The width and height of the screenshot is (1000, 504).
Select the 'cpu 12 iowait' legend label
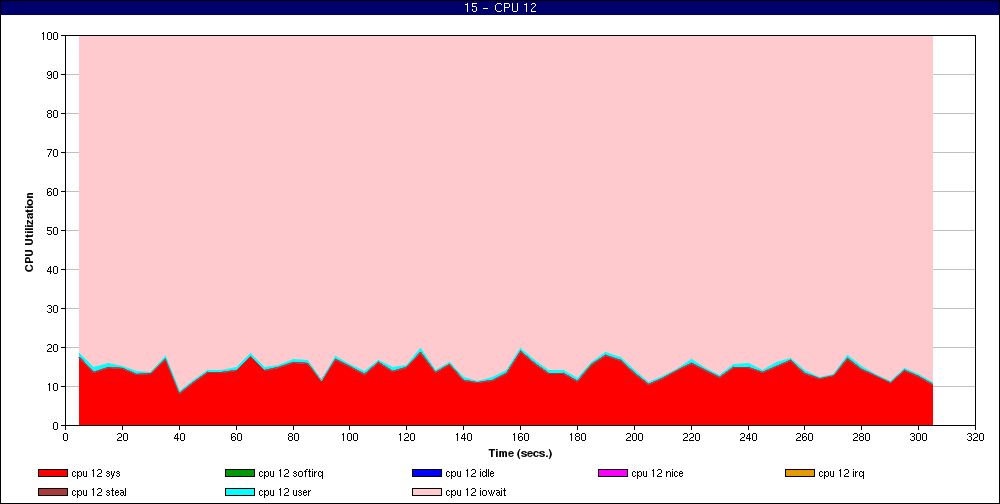pyautogui.click(x=476, y=493)
